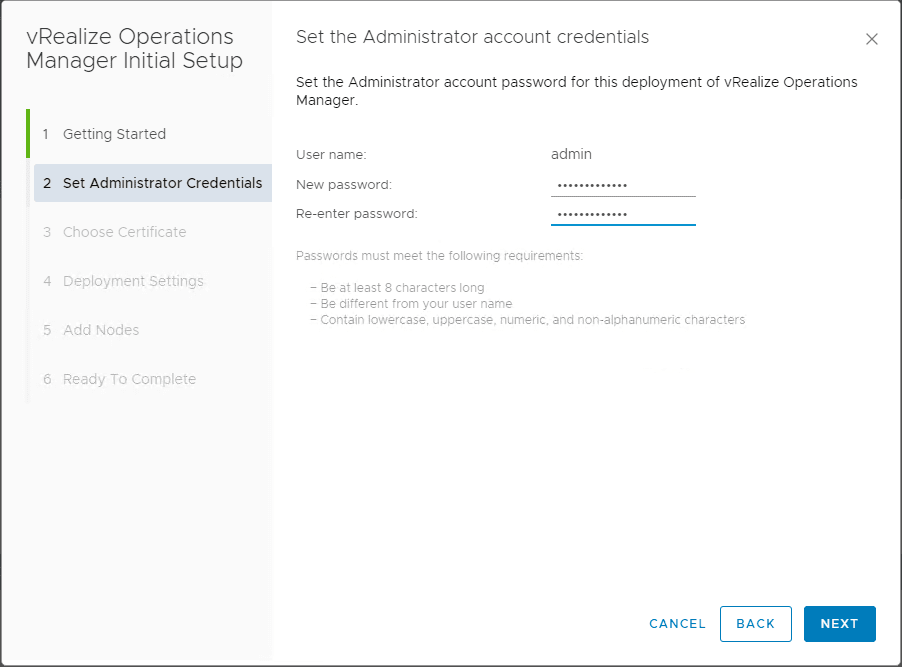Select the Add Nodes step
This screenshot has height=667, width=902.
[101, 330]
